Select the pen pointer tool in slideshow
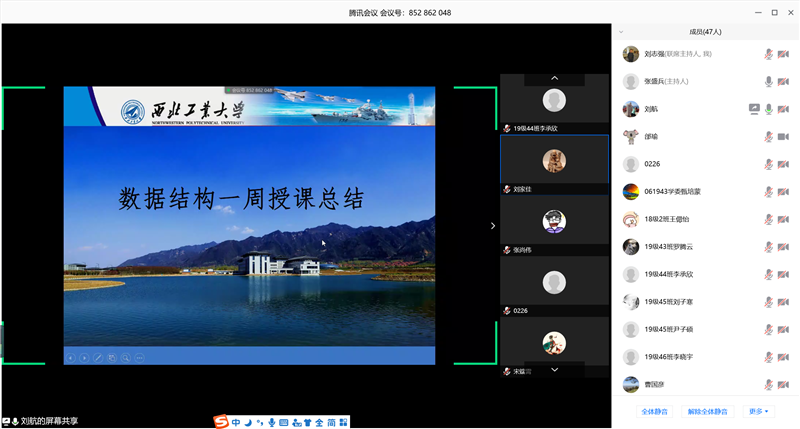This screenshot has height=429, width=800. click(98, 358)
